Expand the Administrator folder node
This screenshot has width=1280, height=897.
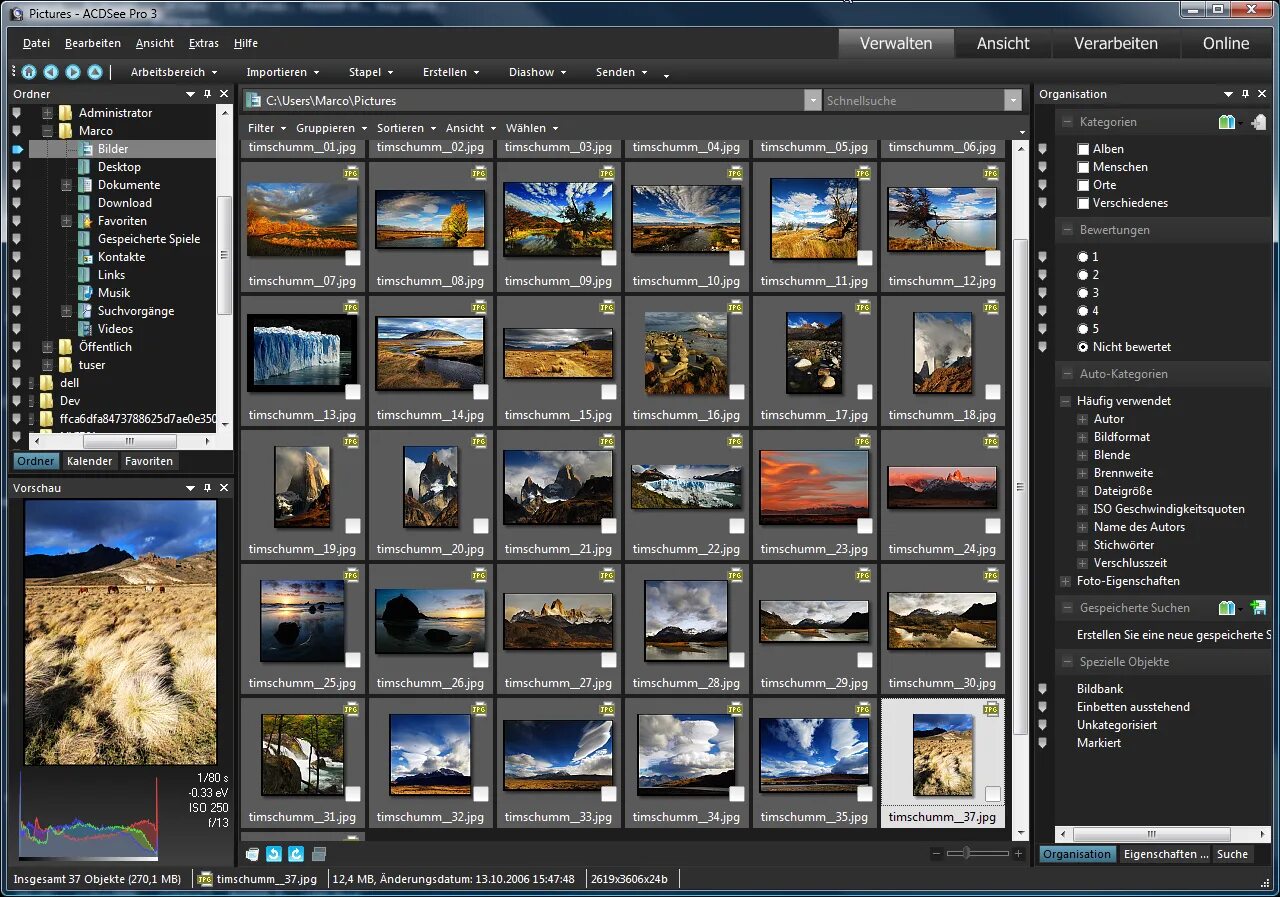[x=47, y=113]
